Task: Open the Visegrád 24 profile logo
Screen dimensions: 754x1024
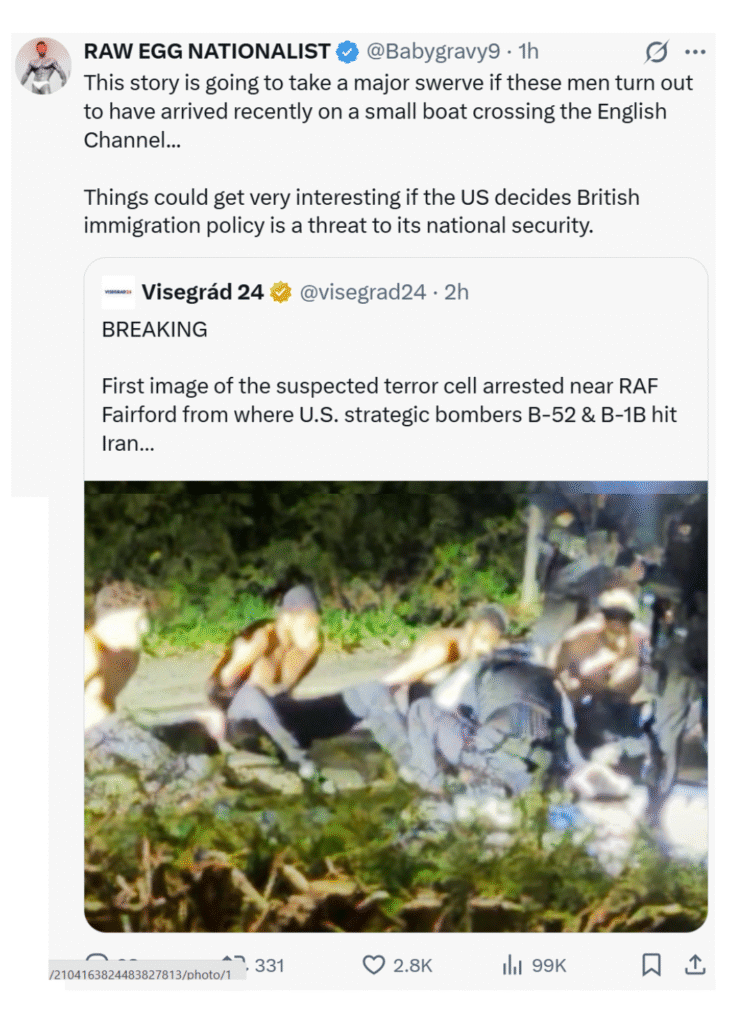Action: click(x=118, y=293)
